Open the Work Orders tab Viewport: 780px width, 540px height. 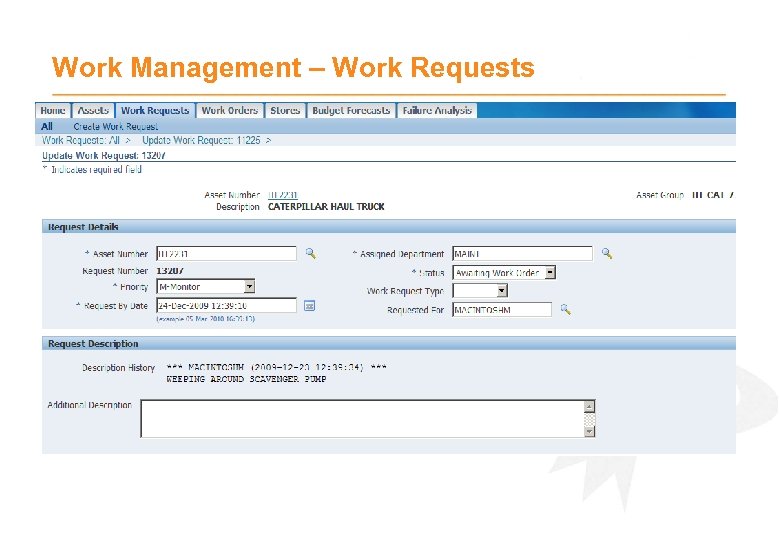230,110
